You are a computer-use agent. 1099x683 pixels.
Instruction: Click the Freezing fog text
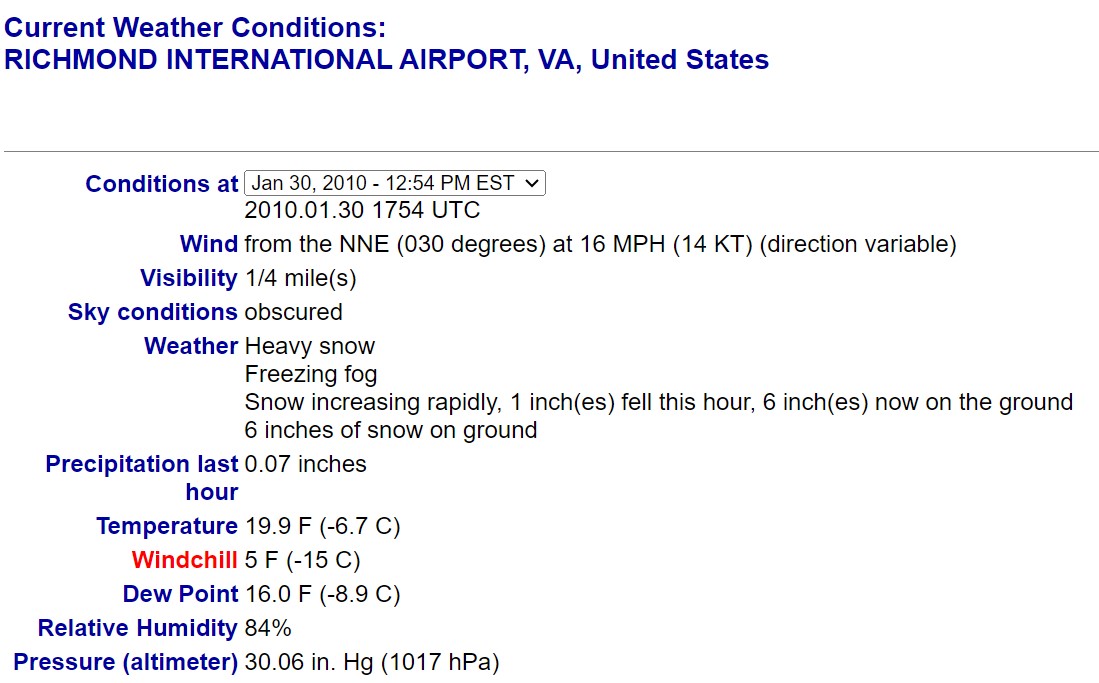[x=311, y=374]
